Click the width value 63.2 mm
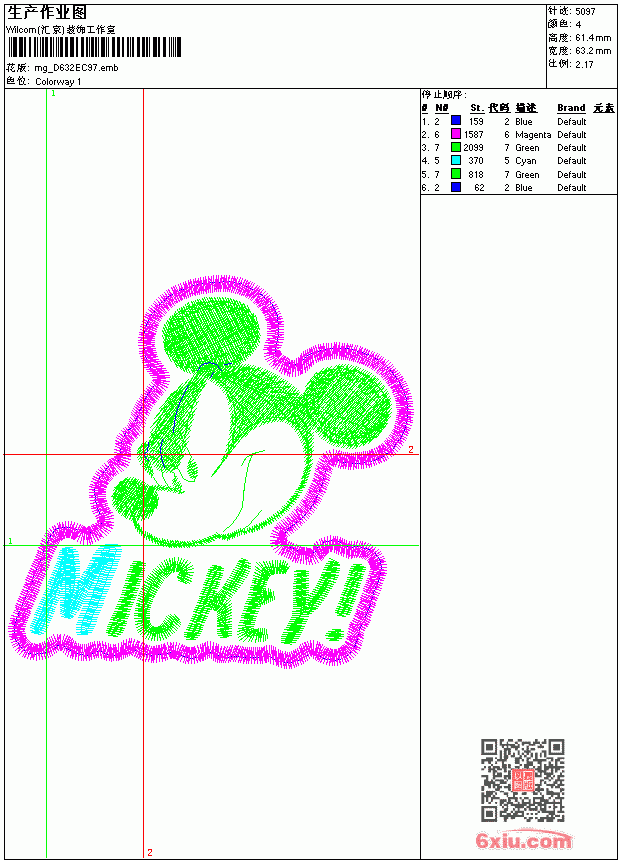 pyautogui.click(x=593, y=51)
